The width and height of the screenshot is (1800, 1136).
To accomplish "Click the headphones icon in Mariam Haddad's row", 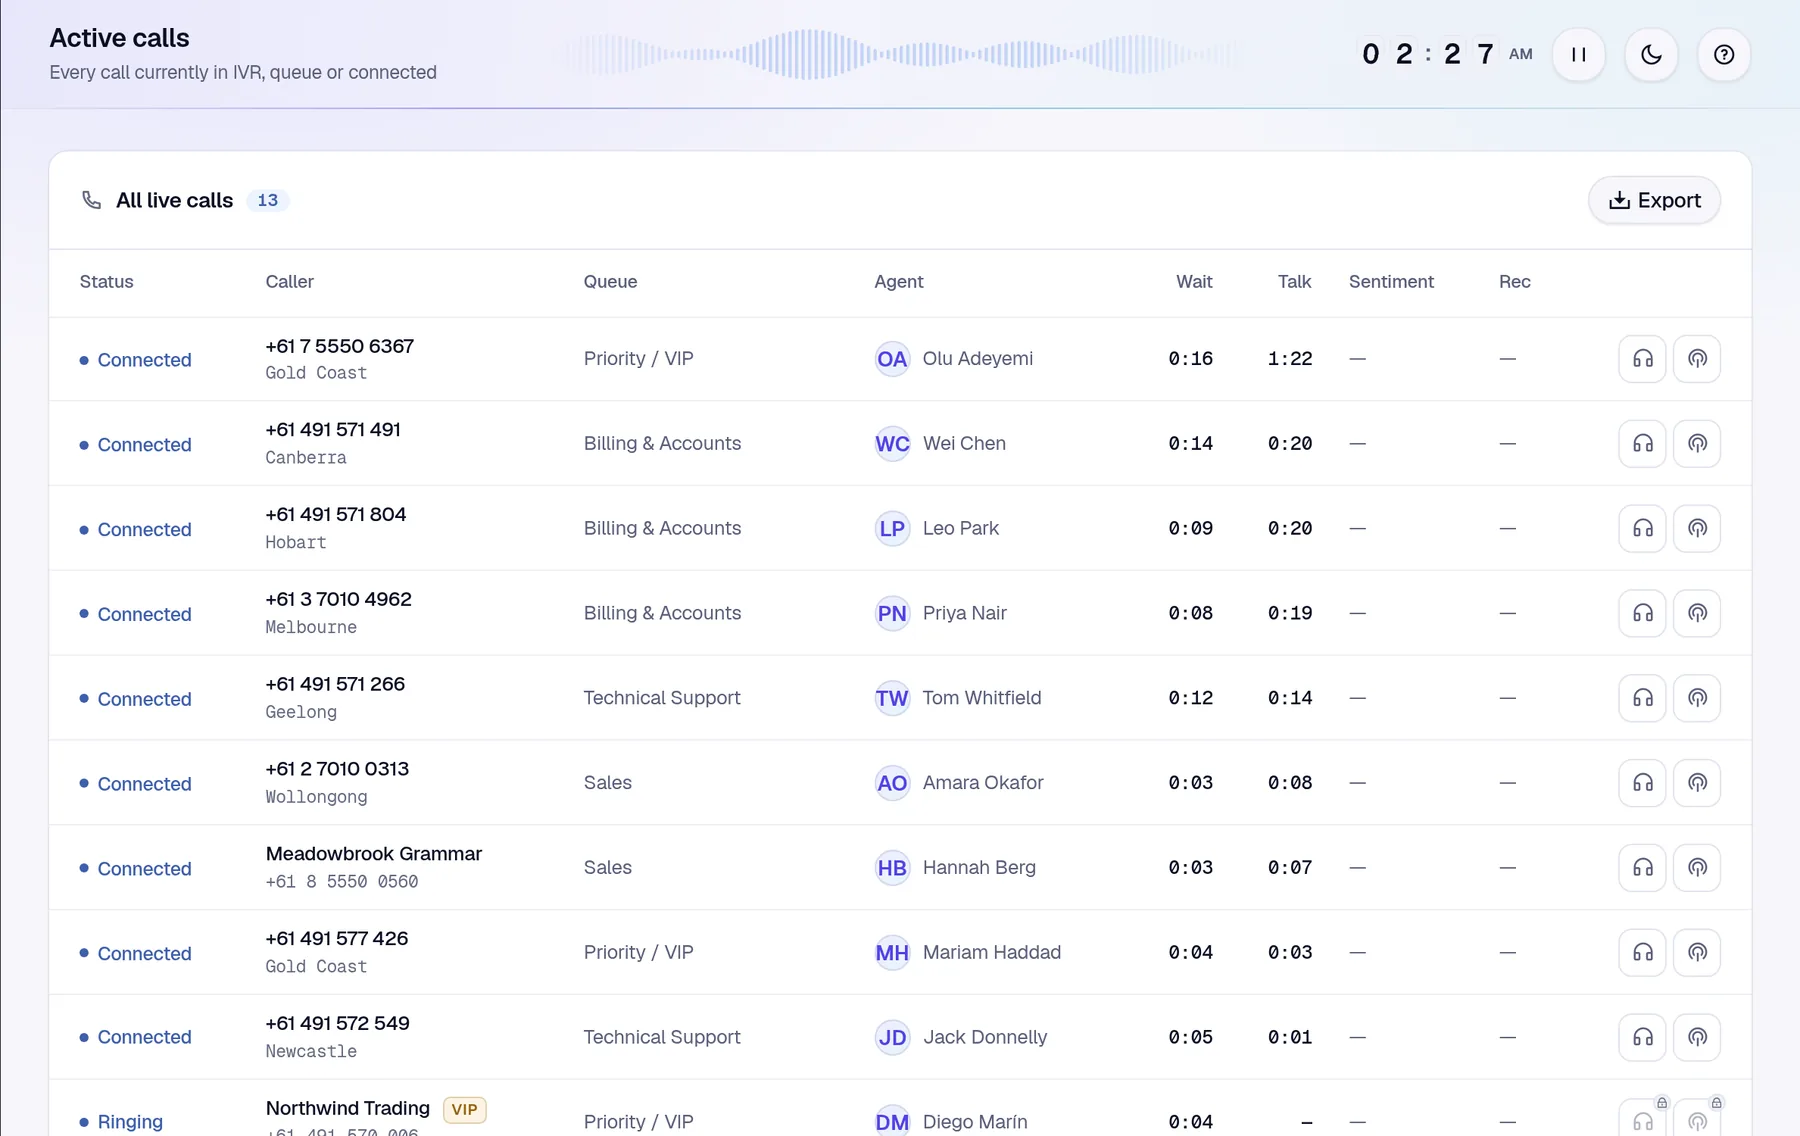I will (1642, 952).
